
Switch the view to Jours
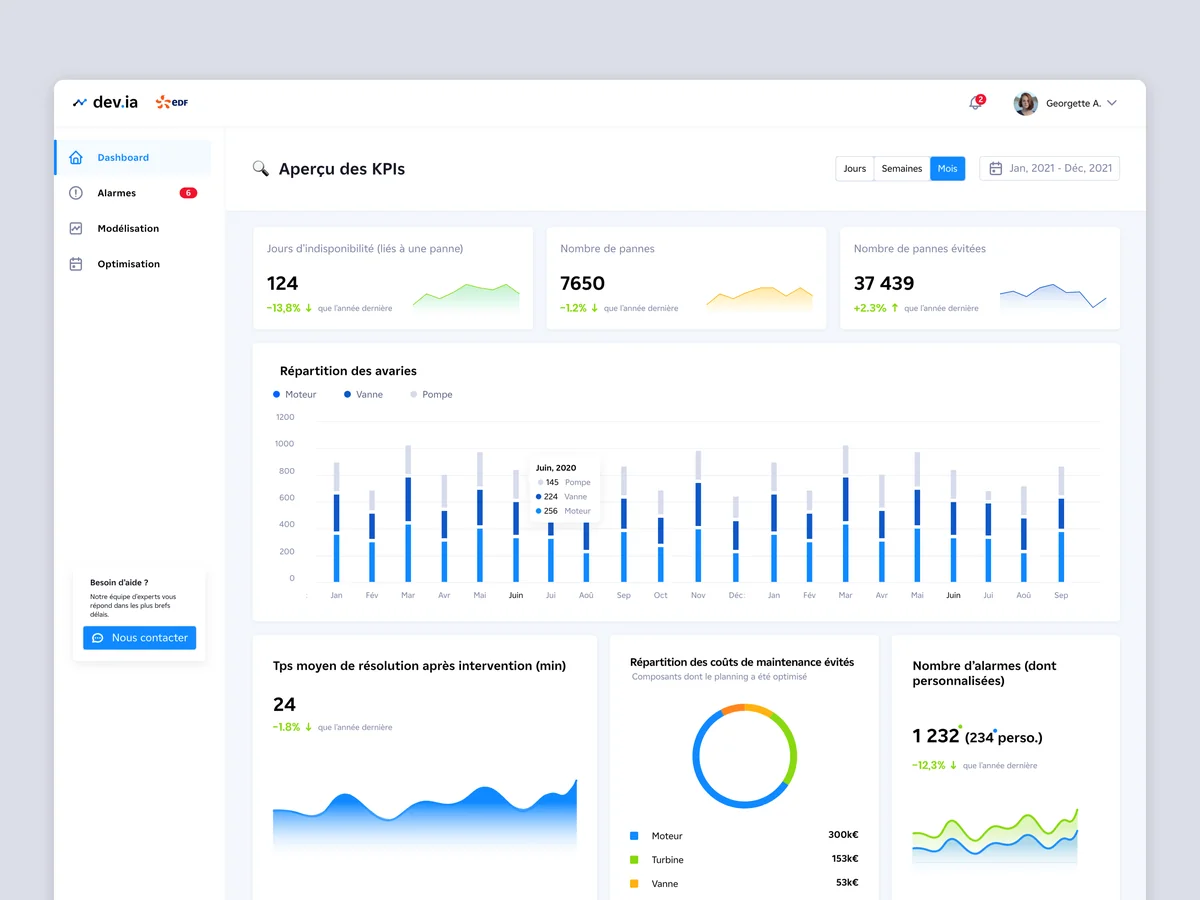(855, 169)
